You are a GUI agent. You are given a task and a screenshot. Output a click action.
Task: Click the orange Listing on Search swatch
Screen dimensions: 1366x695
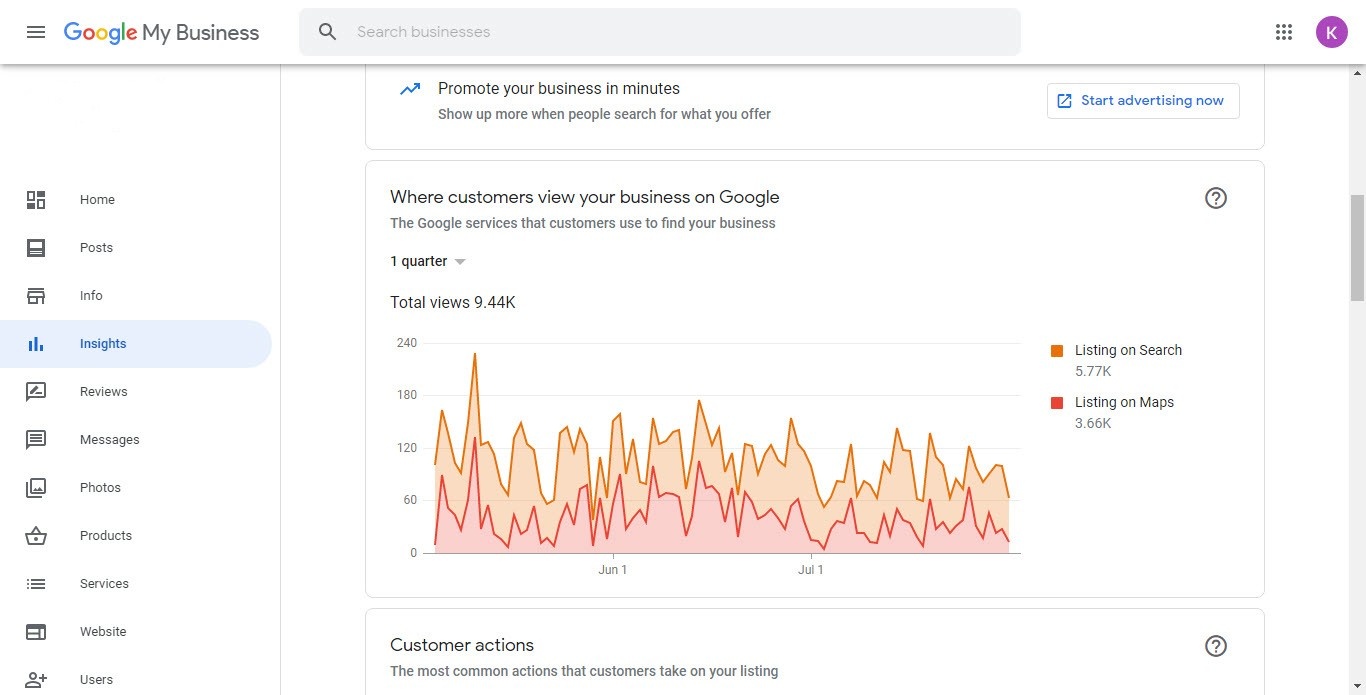point(1057,351)
